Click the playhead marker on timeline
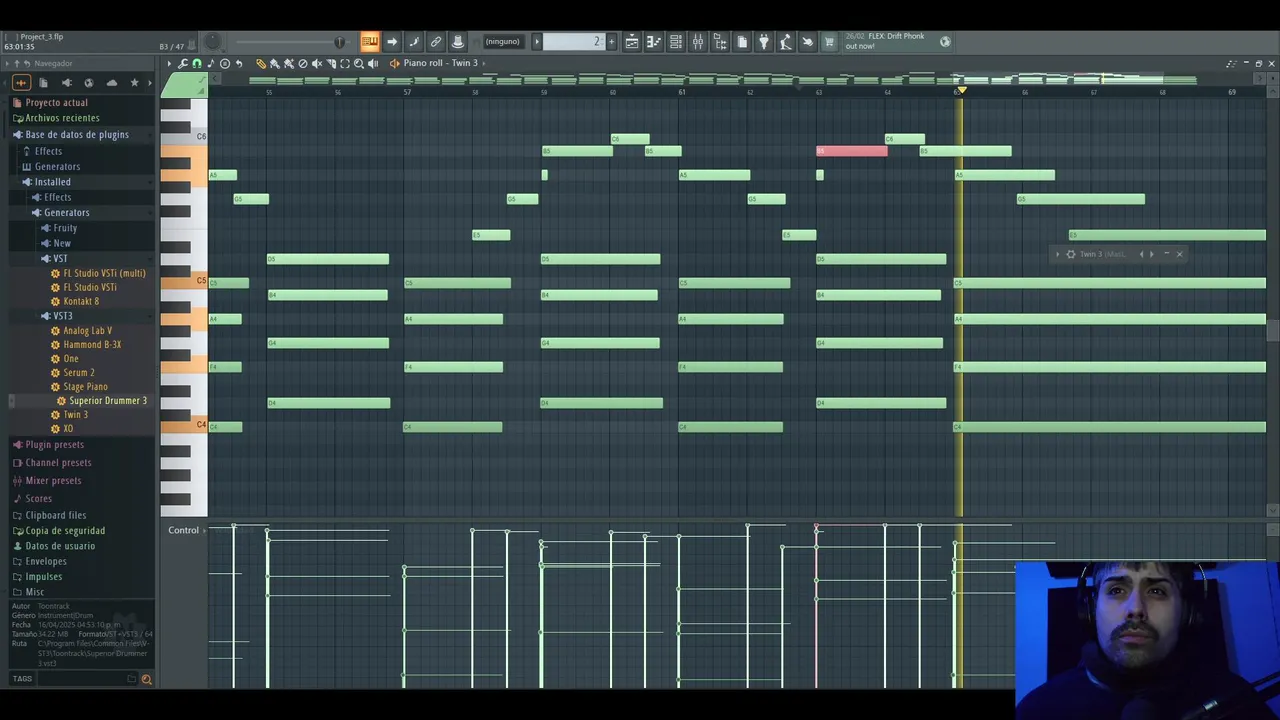 (x=961, y=91)
